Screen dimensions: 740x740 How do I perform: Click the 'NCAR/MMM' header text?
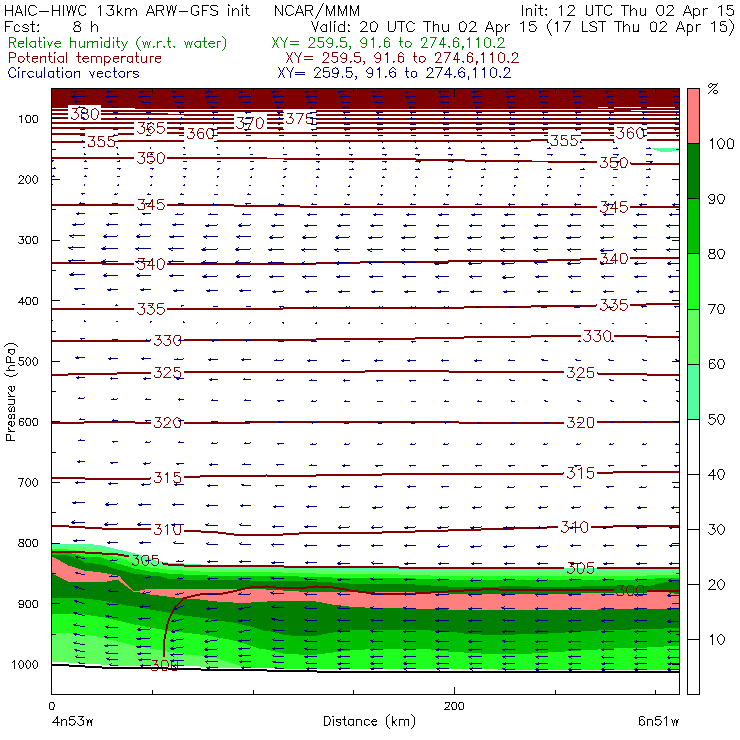[x=317, y=10]
